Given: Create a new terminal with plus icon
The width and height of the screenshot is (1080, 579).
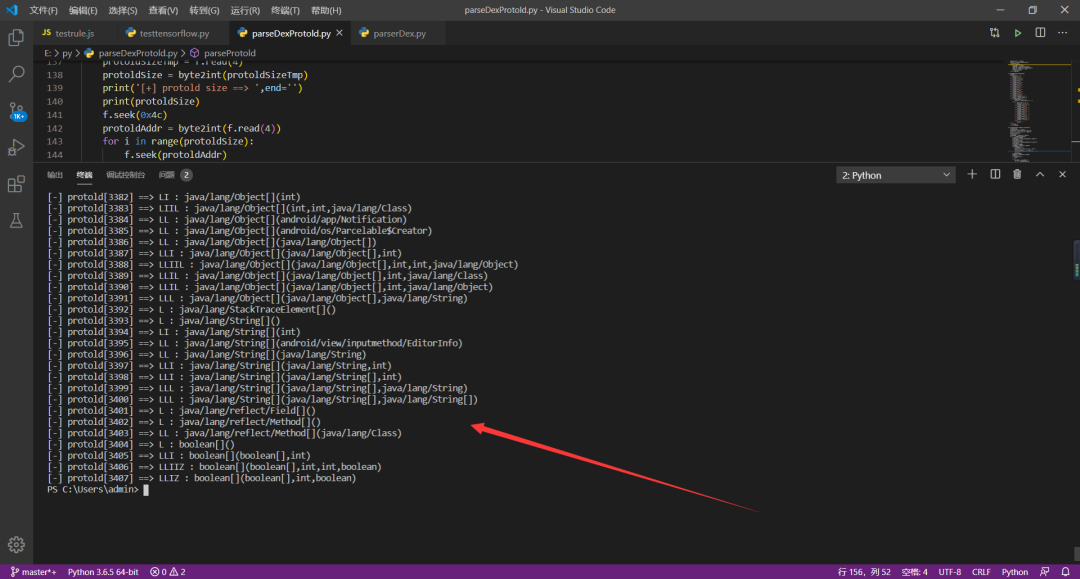Looking at the screenshot, I should click(972, 175).
